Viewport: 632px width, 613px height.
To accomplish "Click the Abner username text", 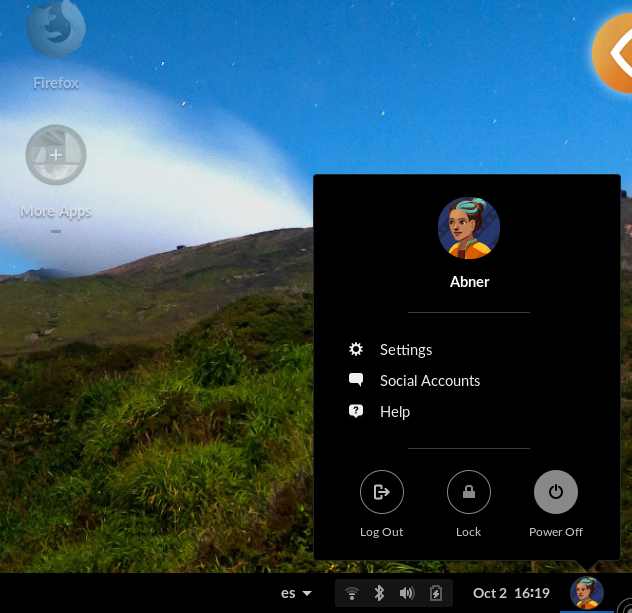I will pyautogui.click(x=469, y=282).
